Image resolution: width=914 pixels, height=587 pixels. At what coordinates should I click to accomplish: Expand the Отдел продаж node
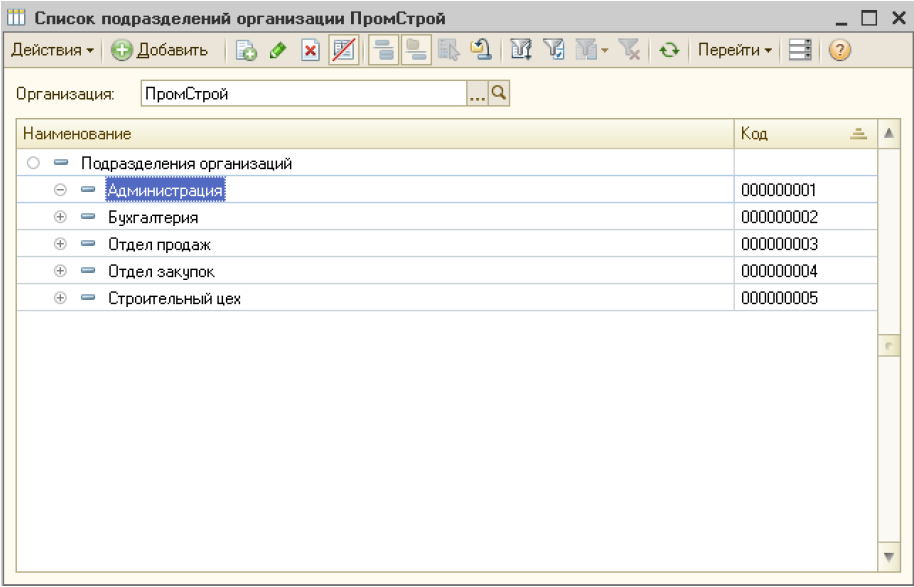coord(60,244)
